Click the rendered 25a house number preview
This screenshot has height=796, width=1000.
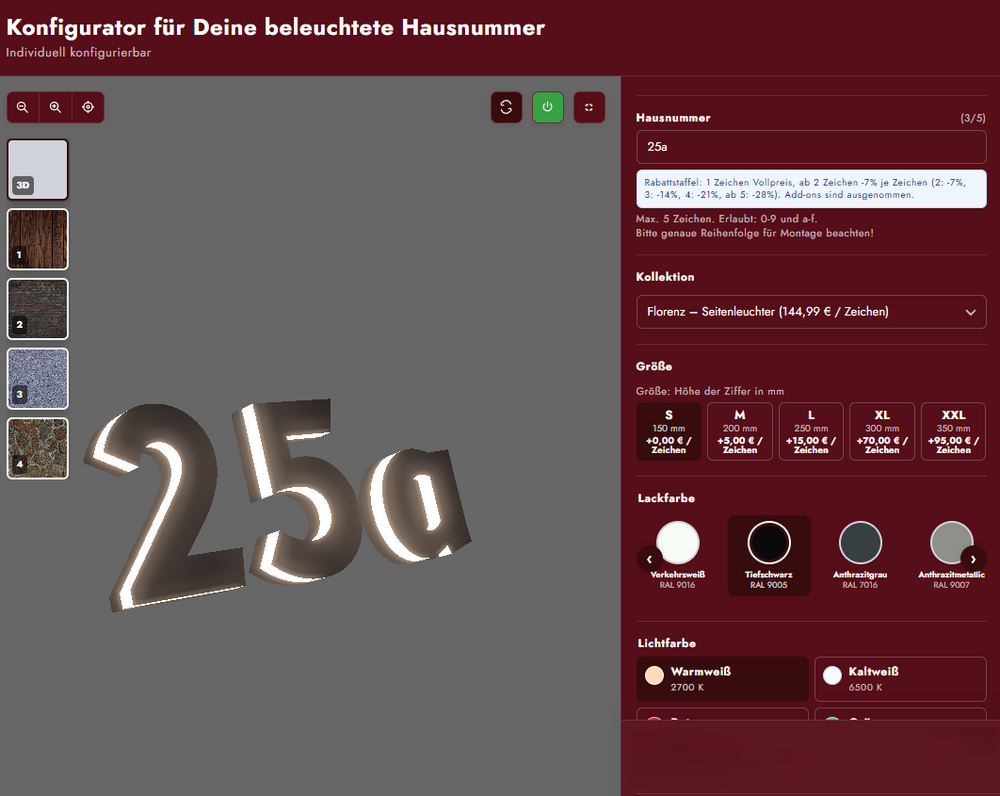(279, 504)
